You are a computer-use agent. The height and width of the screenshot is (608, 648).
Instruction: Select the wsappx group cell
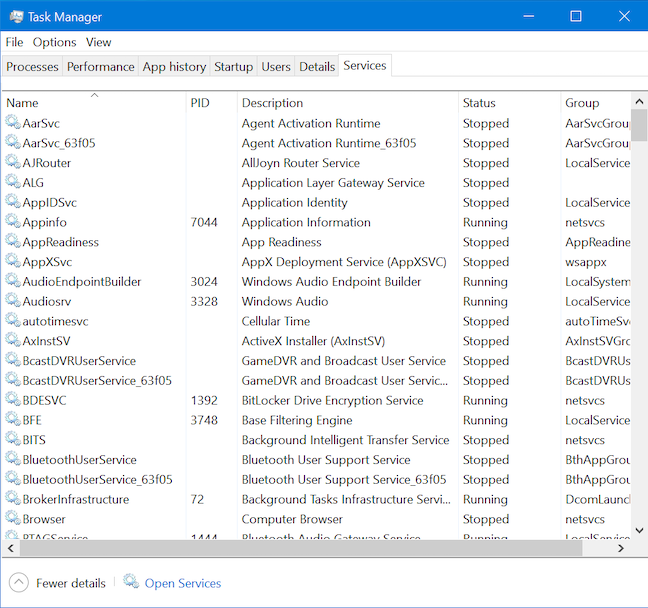(586, 262)
